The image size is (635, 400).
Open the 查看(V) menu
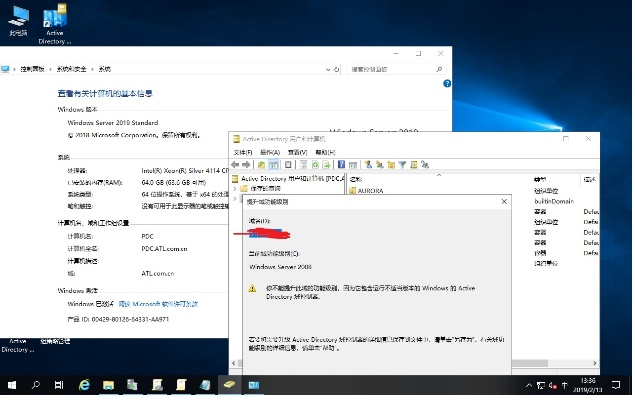tap(297, 152)
